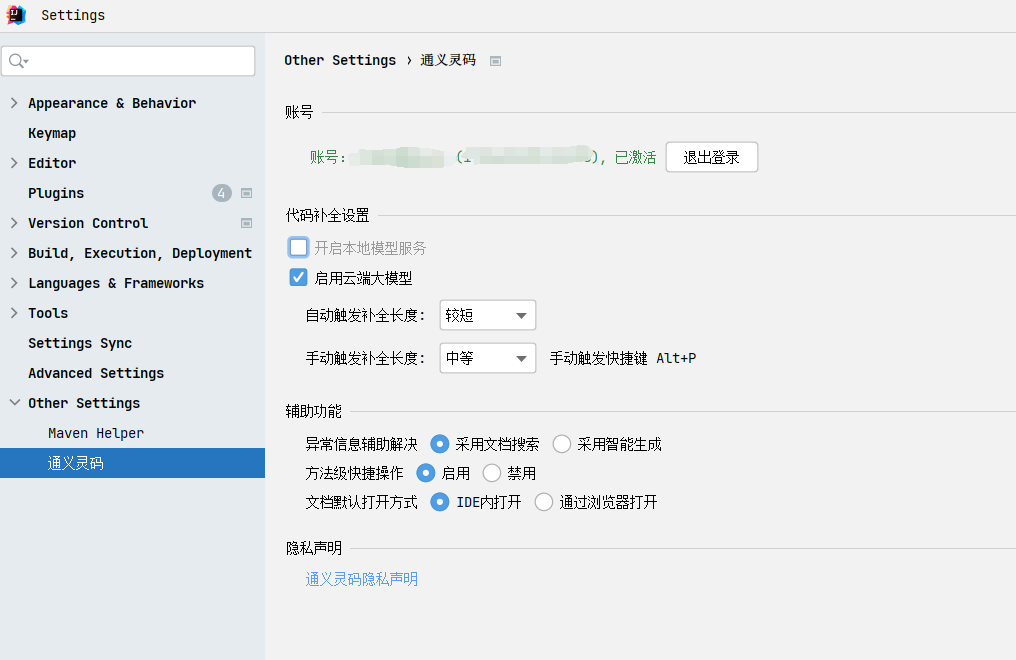The image size is (1016, 660).
Task: Click the 通义灵码 breadcrumb title
Action: point(448,60)
